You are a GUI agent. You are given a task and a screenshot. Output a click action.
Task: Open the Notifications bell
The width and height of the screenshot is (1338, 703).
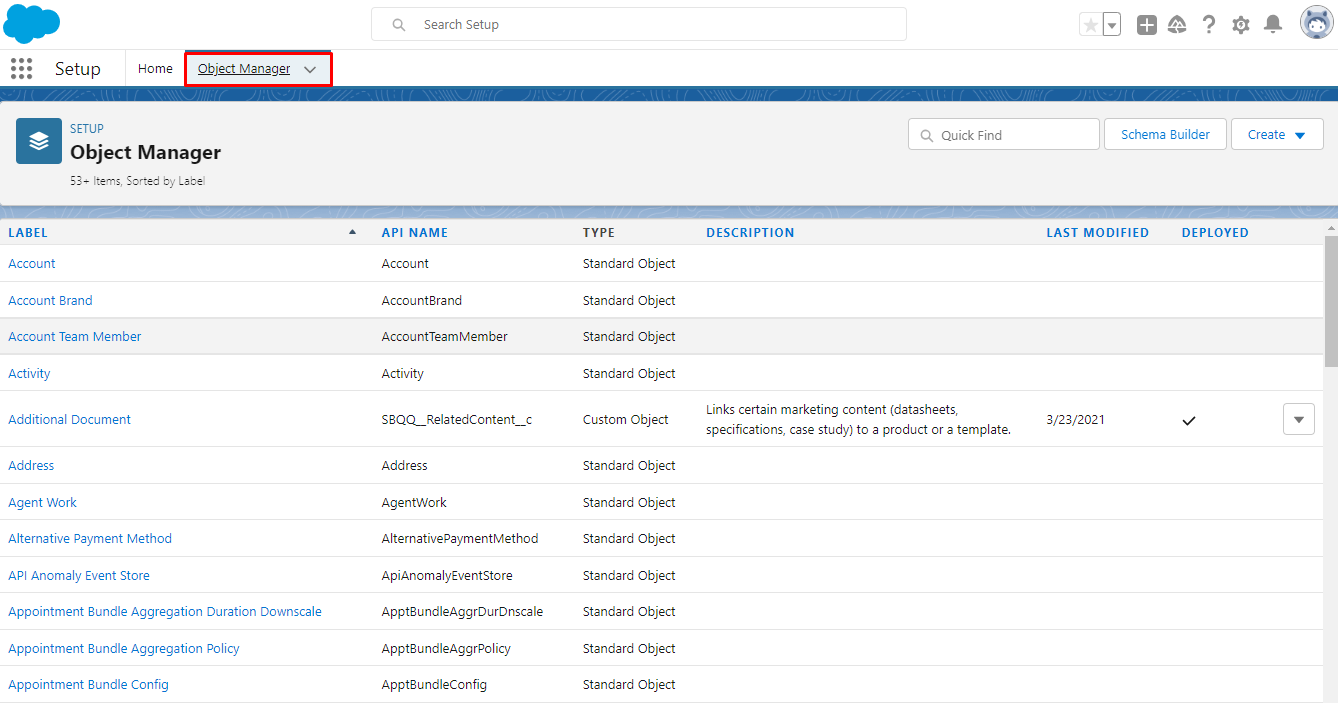(1273, 25)
